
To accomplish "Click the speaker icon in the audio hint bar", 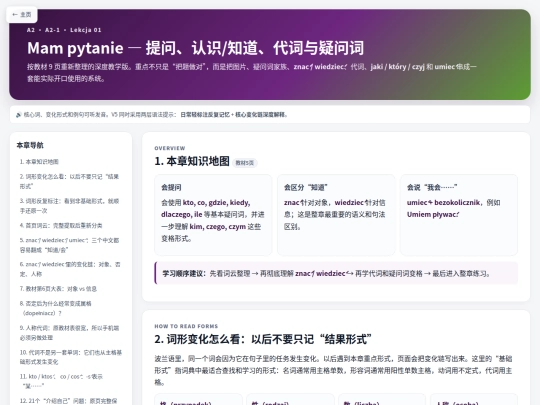I will [x=19, y=115].
